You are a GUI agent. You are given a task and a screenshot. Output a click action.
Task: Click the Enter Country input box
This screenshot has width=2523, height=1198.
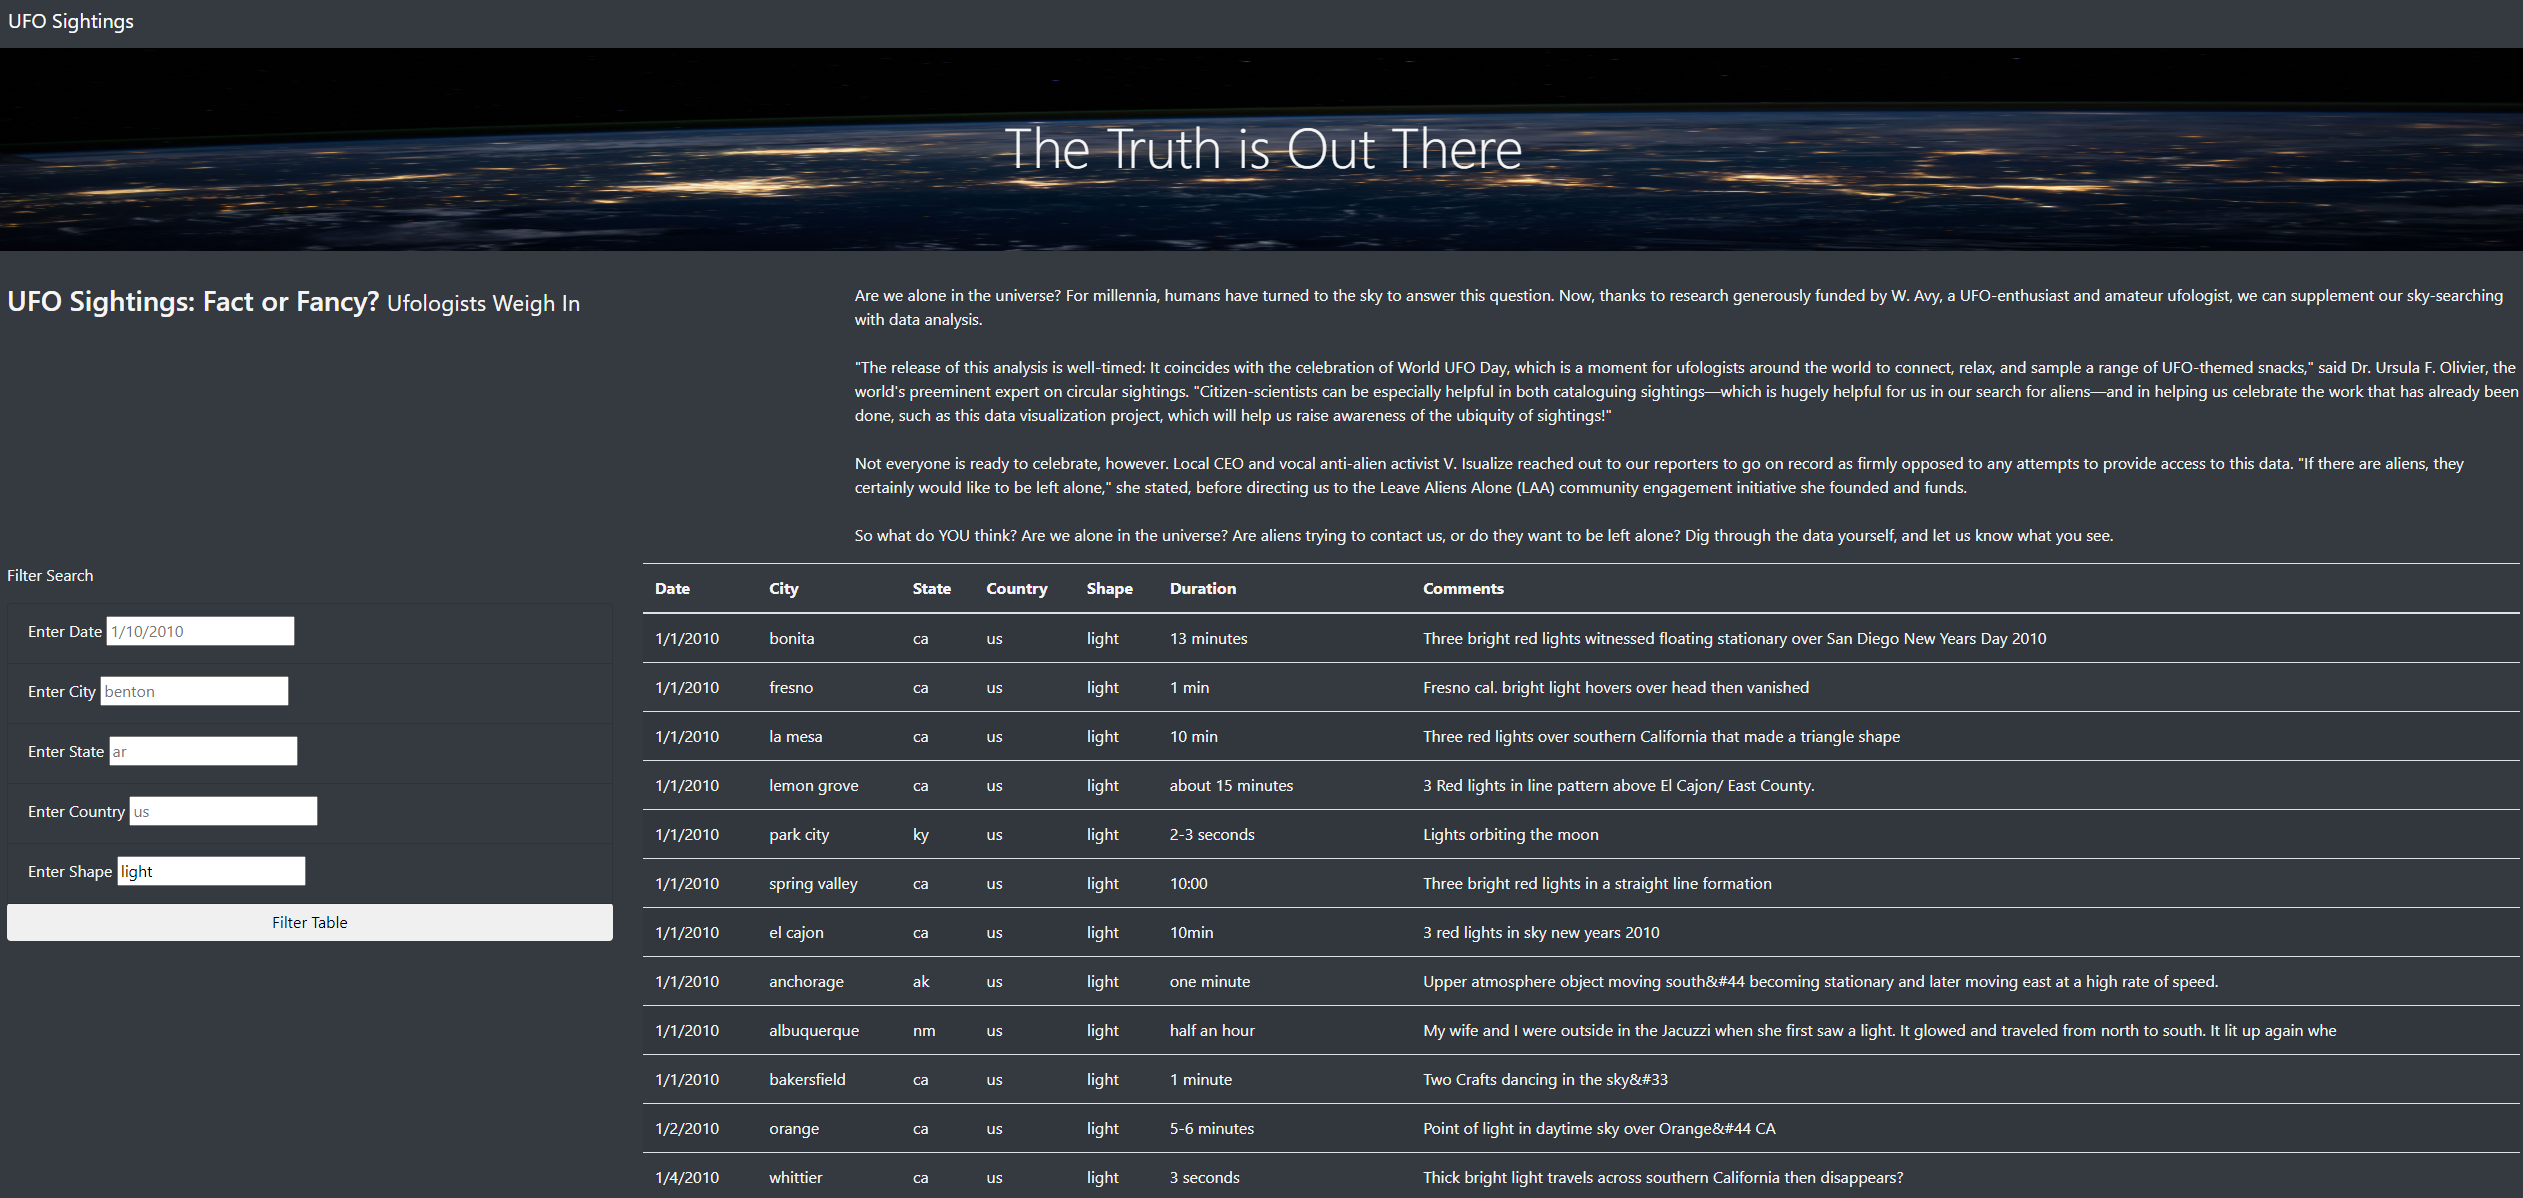(222, 811)
